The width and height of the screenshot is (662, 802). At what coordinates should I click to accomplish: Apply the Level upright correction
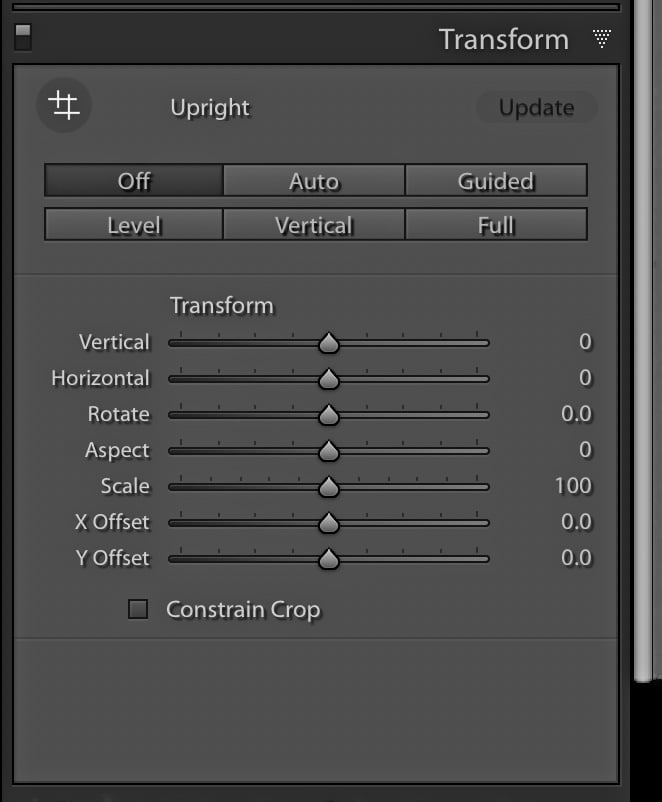(134, 225)
